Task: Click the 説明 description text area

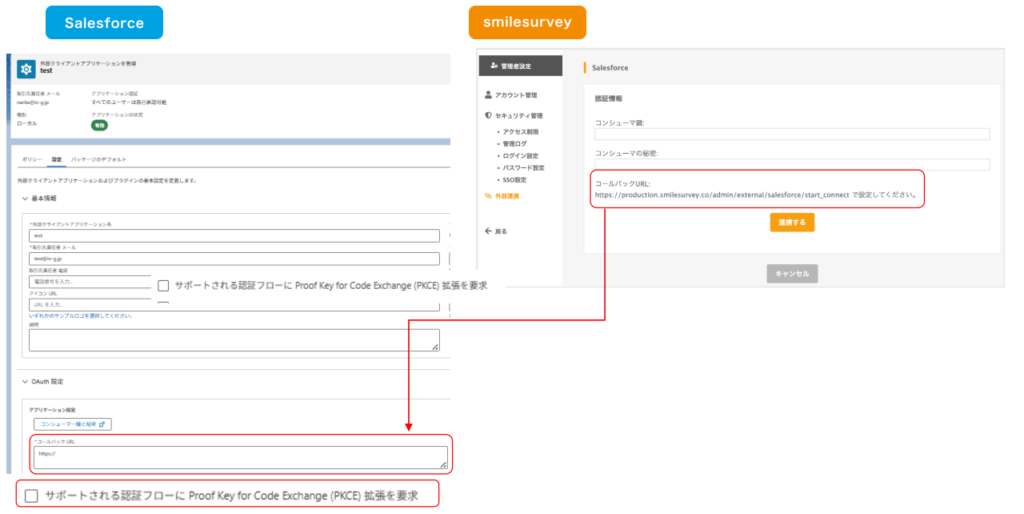Action: 234,340
